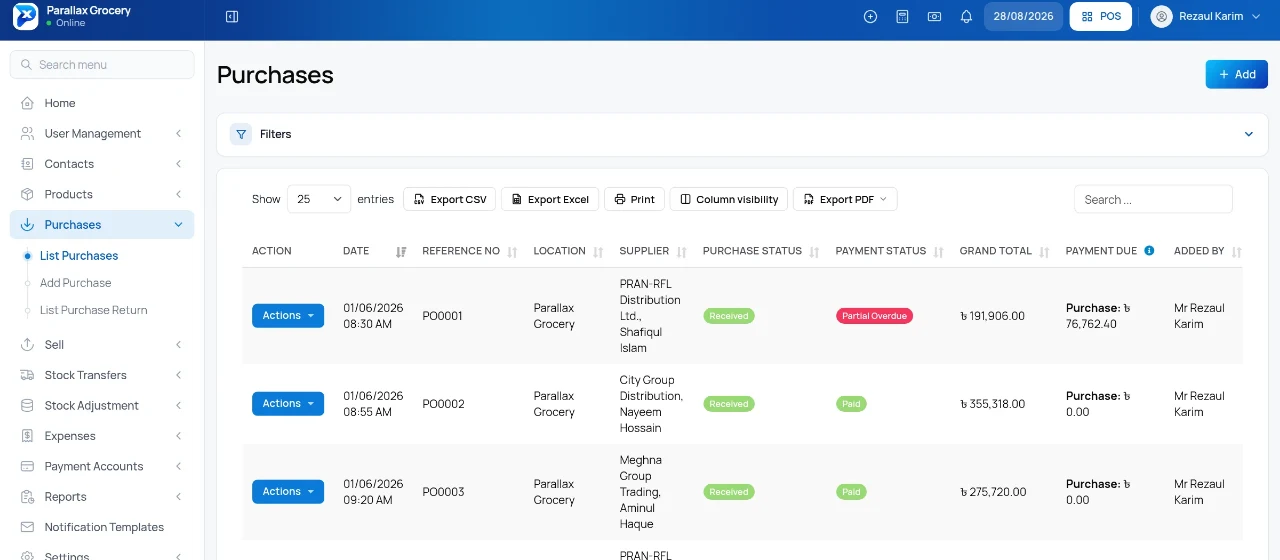Focus the table Search field
Viewport: 1280px width, 560px height.
pyautogui.click(x=1153, y=199)
